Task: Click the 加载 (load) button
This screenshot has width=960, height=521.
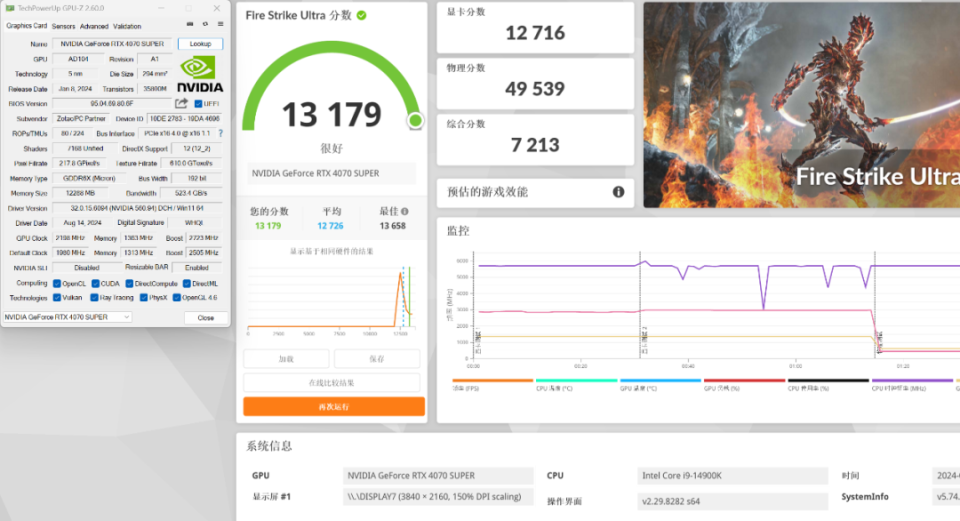Action: (x=286, y=359)
